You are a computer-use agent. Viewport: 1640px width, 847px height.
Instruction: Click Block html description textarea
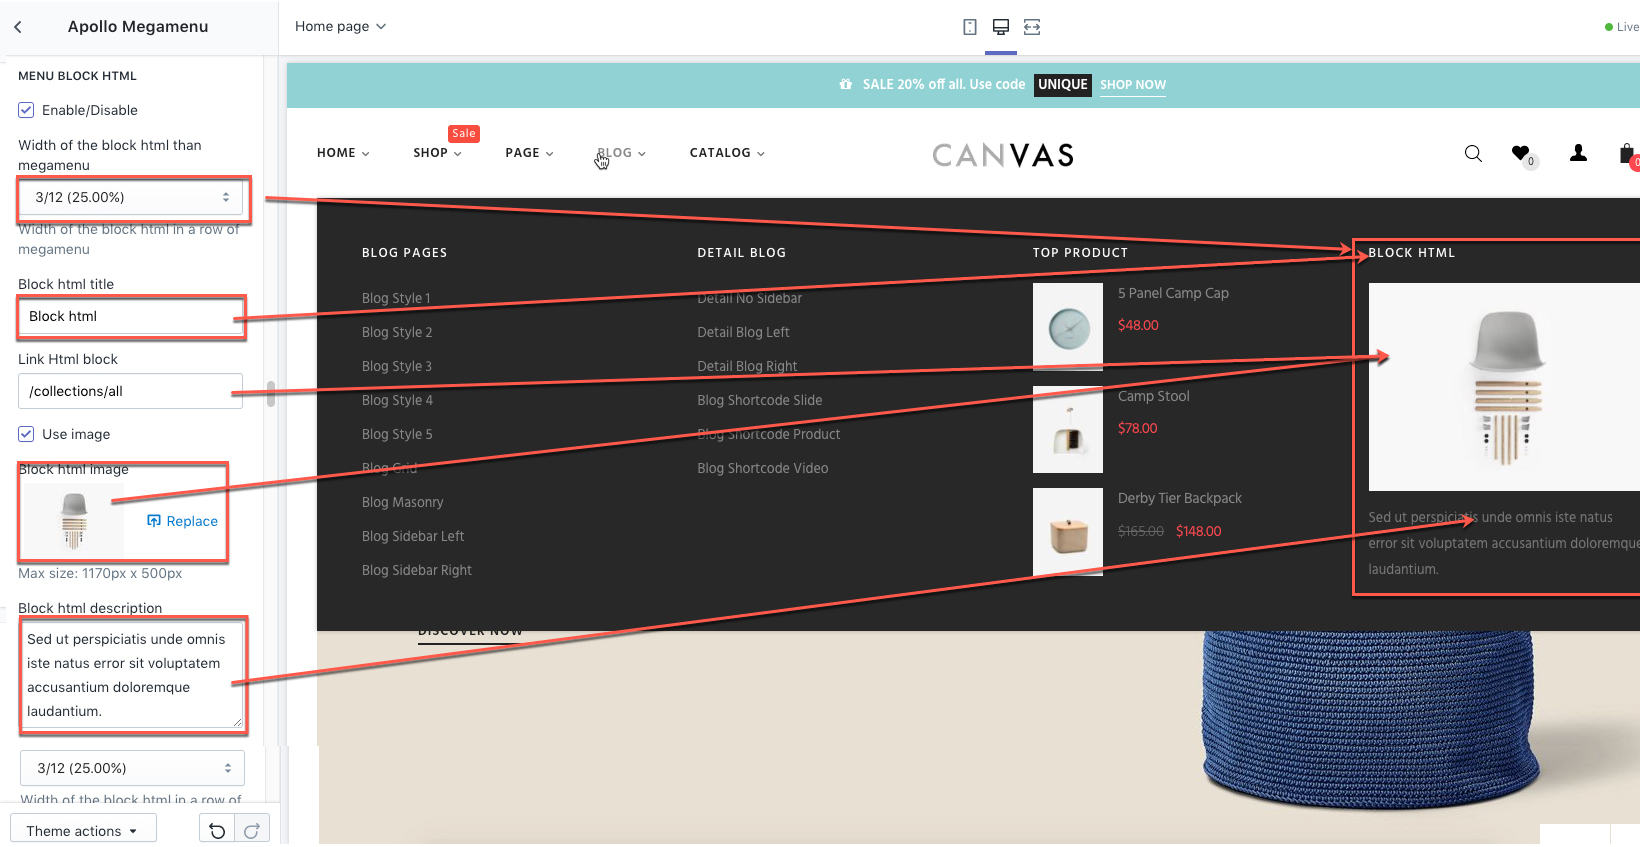coord(132,675)
